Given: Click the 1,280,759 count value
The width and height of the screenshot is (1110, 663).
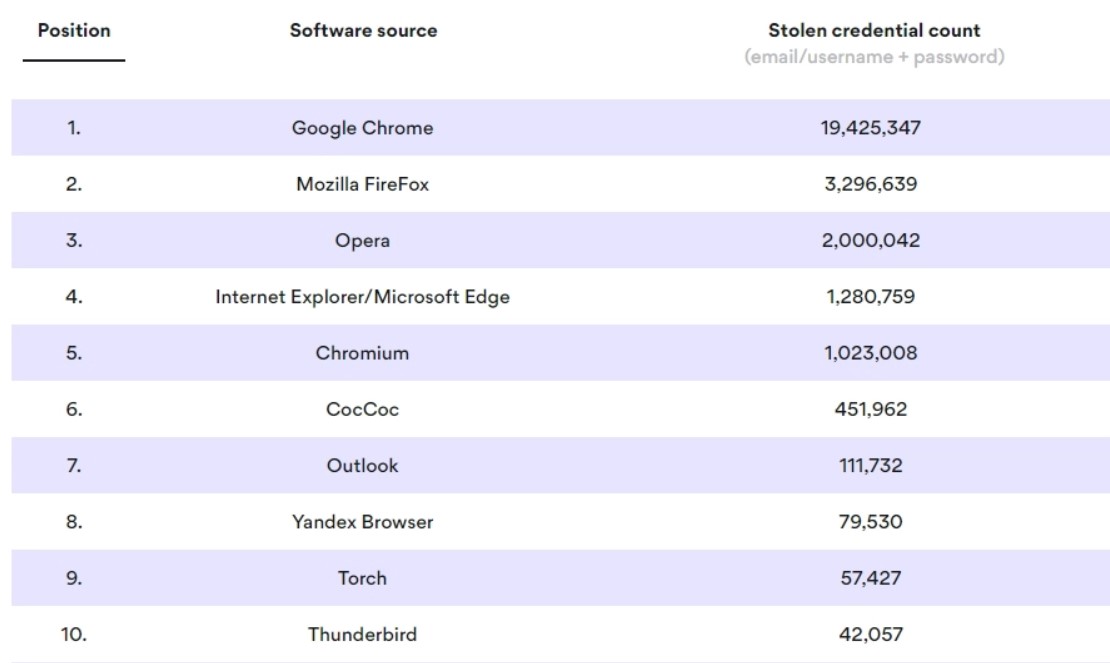Looking at the screenshot, I should [870, 297].
